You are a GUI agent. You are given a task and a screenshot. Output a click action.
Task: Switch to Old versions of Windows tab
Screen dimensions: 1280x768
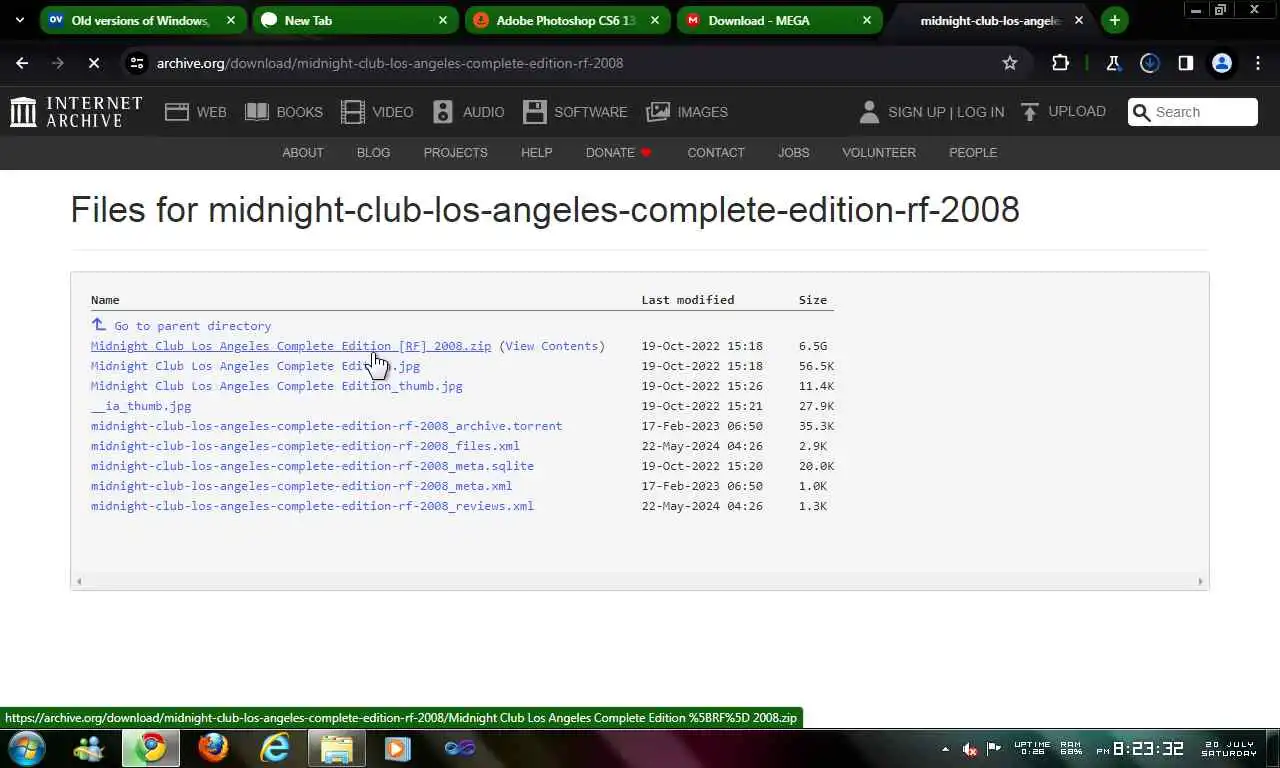coord(142,20)
